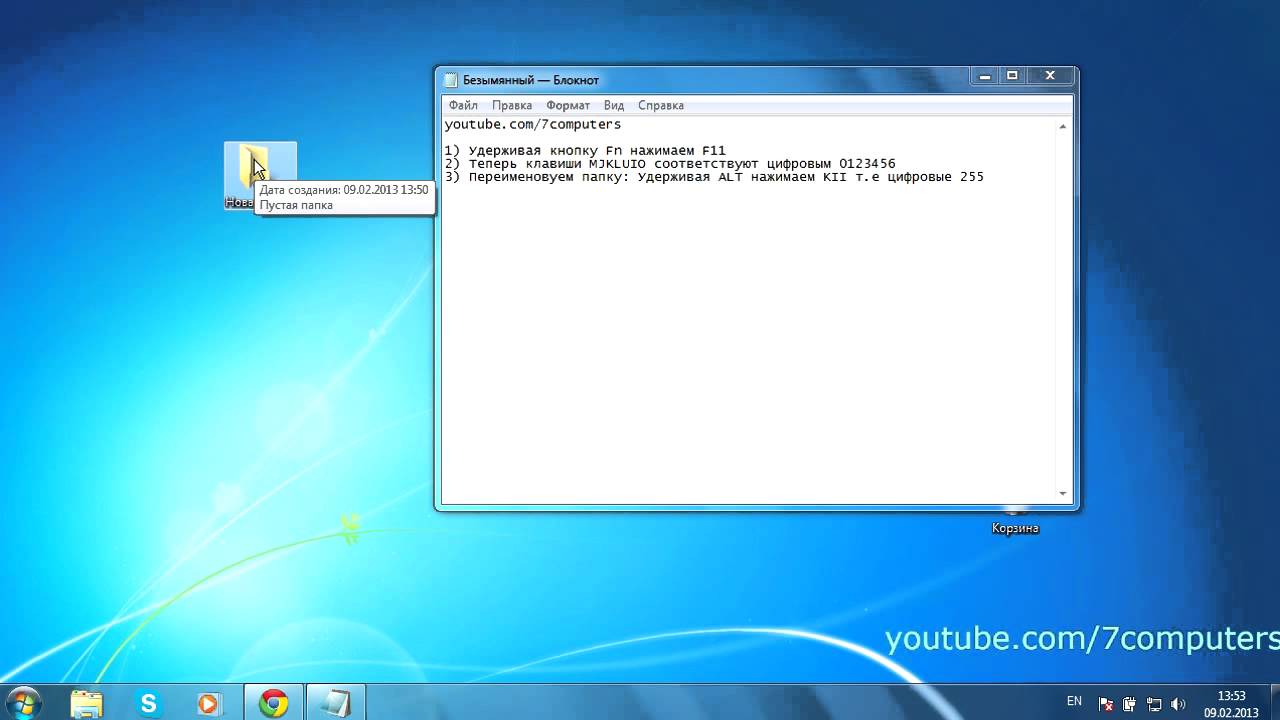Click the power plug battery tray icon

pyautogui.click(x=1130, y=704)
